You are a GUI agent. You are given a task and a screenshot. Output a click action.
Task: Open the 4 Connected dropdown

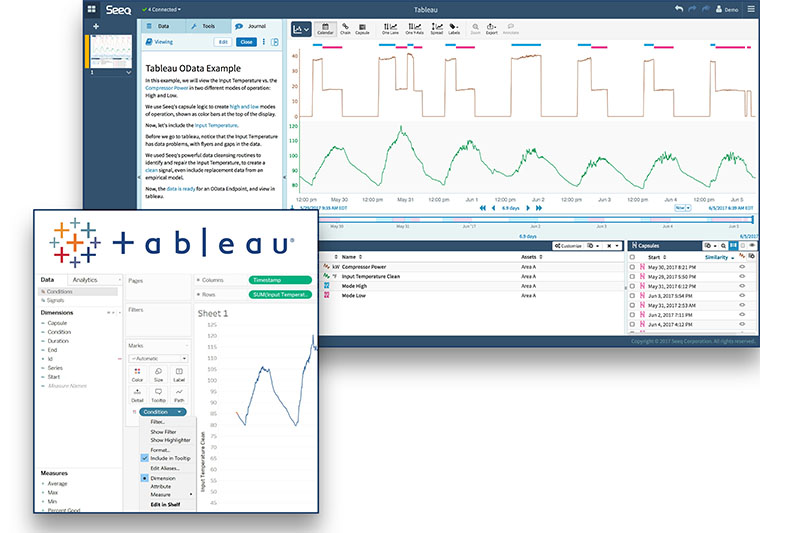coord(161,9)
